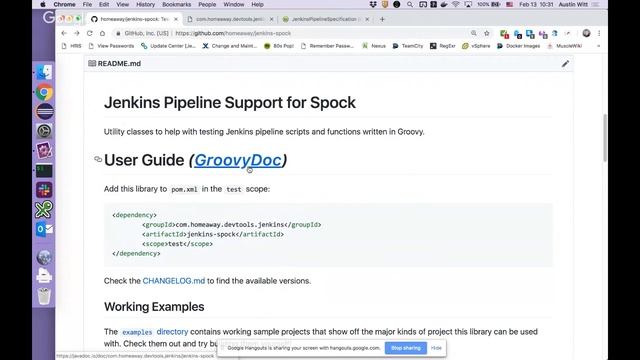The image size is (640, 360).
Task: Open the examples code link
Action: [x=137, y=332]
